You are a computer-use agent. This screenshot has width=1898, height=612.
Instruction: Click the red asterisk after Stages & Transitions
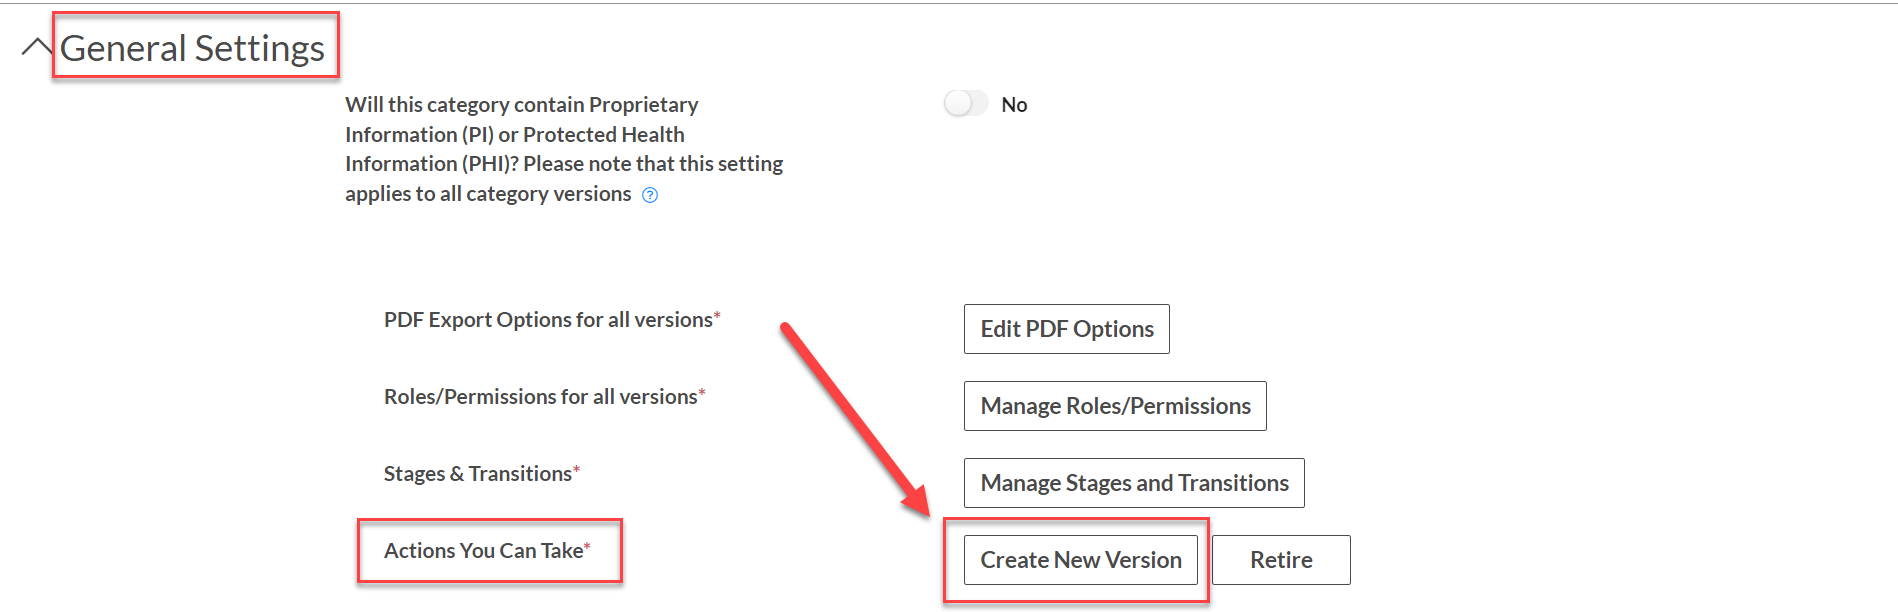pos(576,470)
